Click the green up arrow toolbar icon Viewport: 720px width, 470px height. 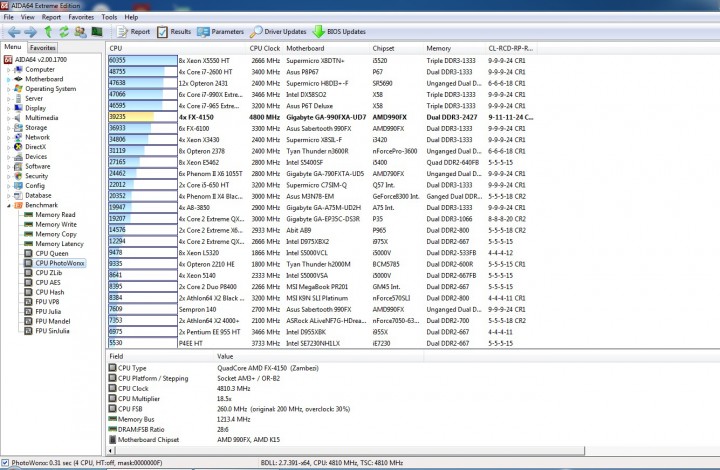click(x=48, y=31)
